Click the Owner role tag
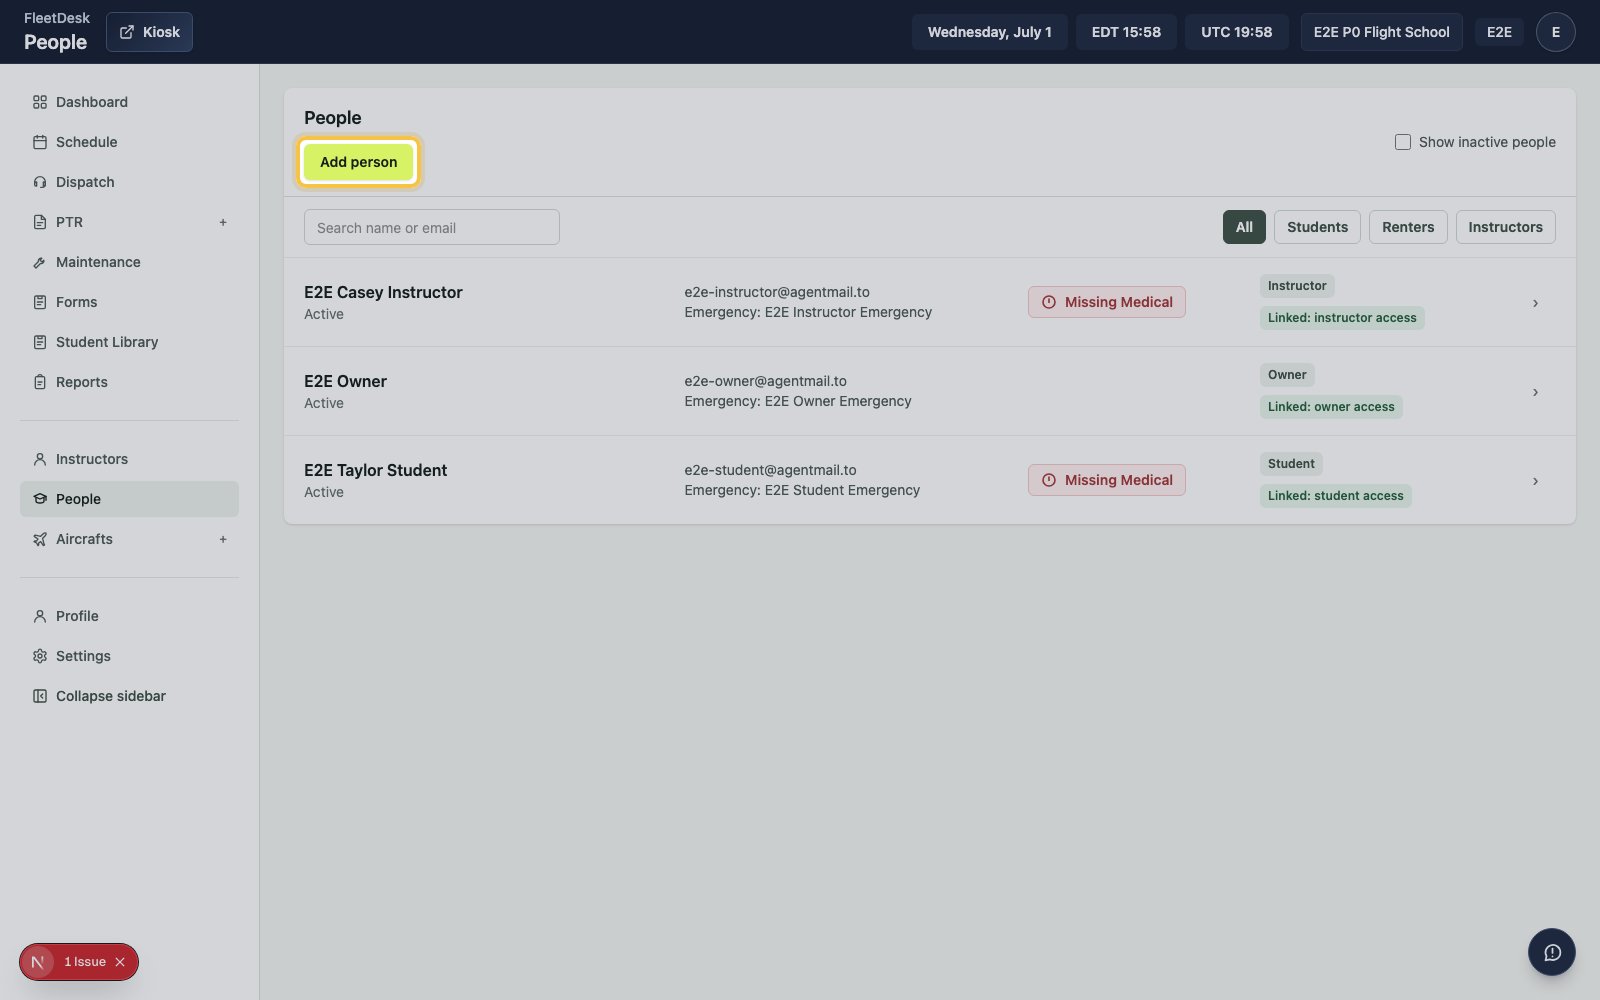The image size is (1600, 1000). tap(1287, 375)
